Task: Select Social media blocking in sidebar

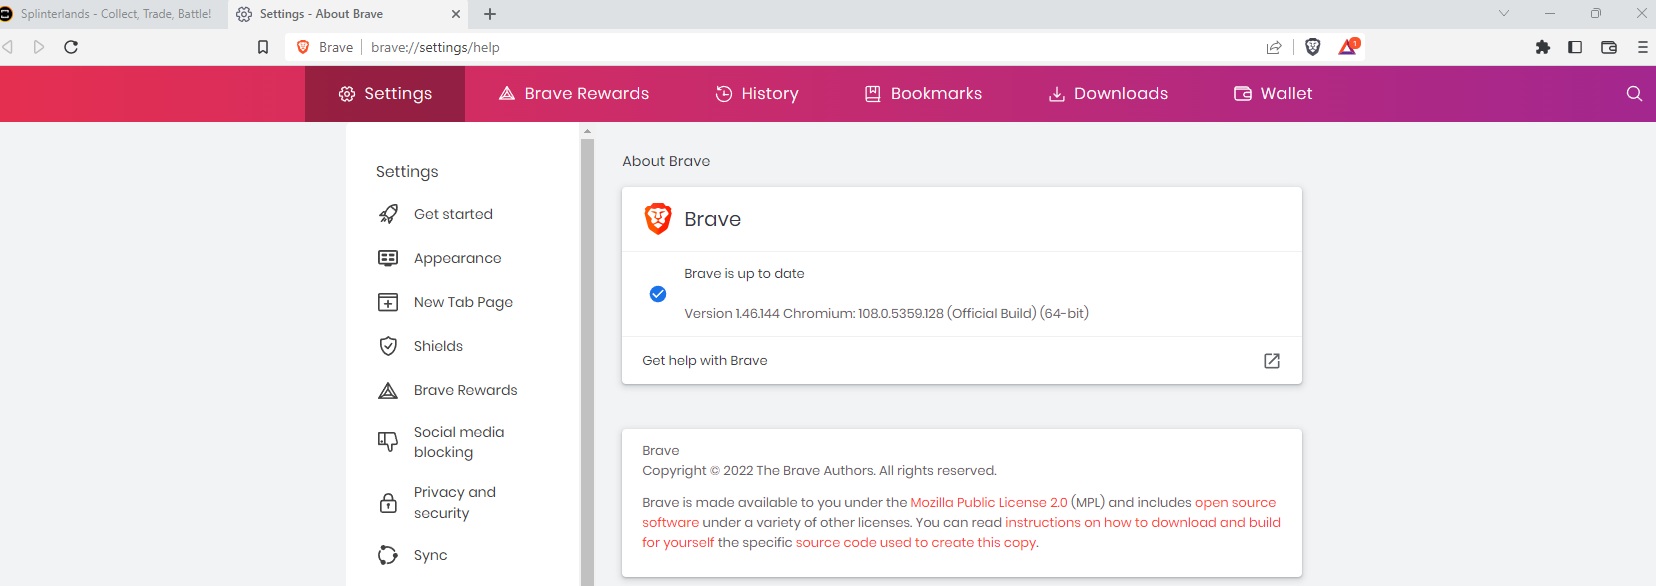Action: (x=459, y=442)
